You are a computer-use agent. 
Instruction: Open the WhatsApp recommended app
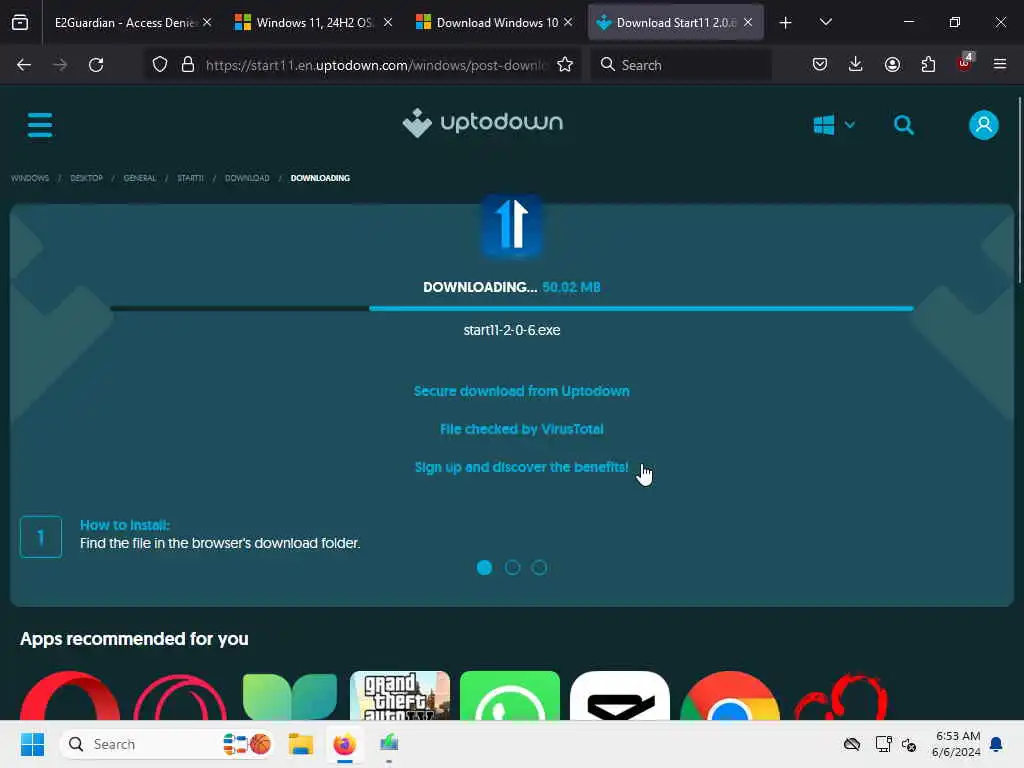coord(509,696)
